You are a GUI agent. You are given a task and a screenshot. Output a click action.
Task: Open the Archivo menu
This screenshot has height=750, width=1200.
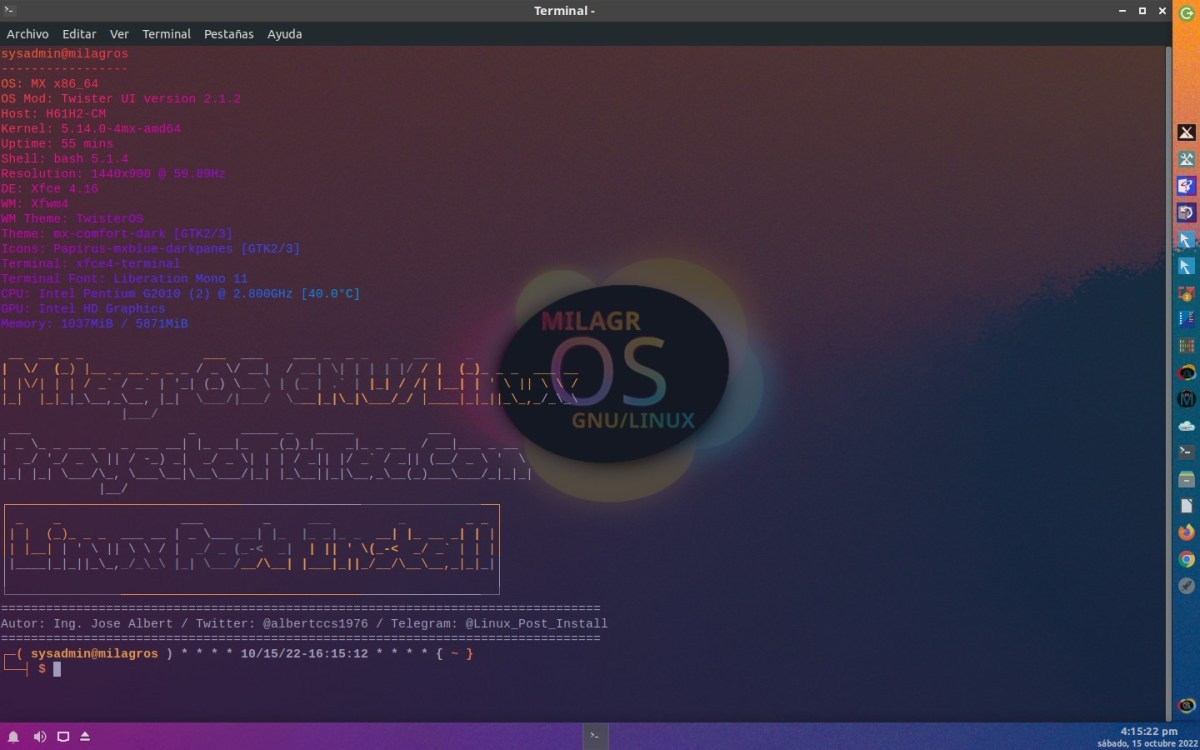tap(28, 34)
